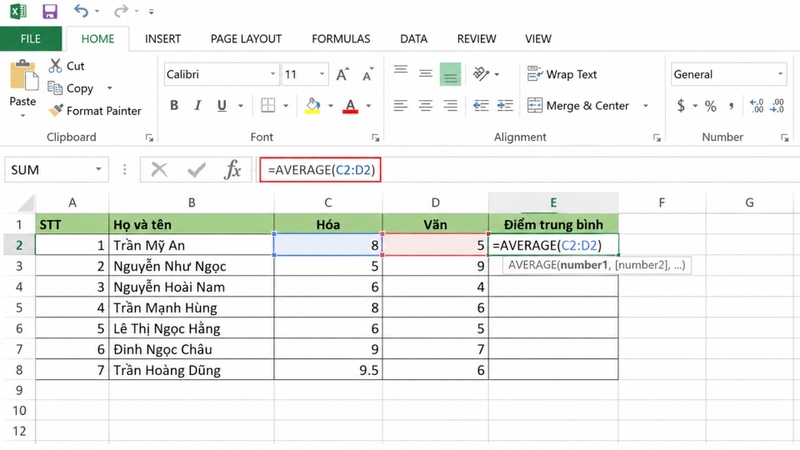Image resolution: width=800 pixels, height=450 pixels.
Task: Open the VIEW tab
Action: tap(538, 39)
